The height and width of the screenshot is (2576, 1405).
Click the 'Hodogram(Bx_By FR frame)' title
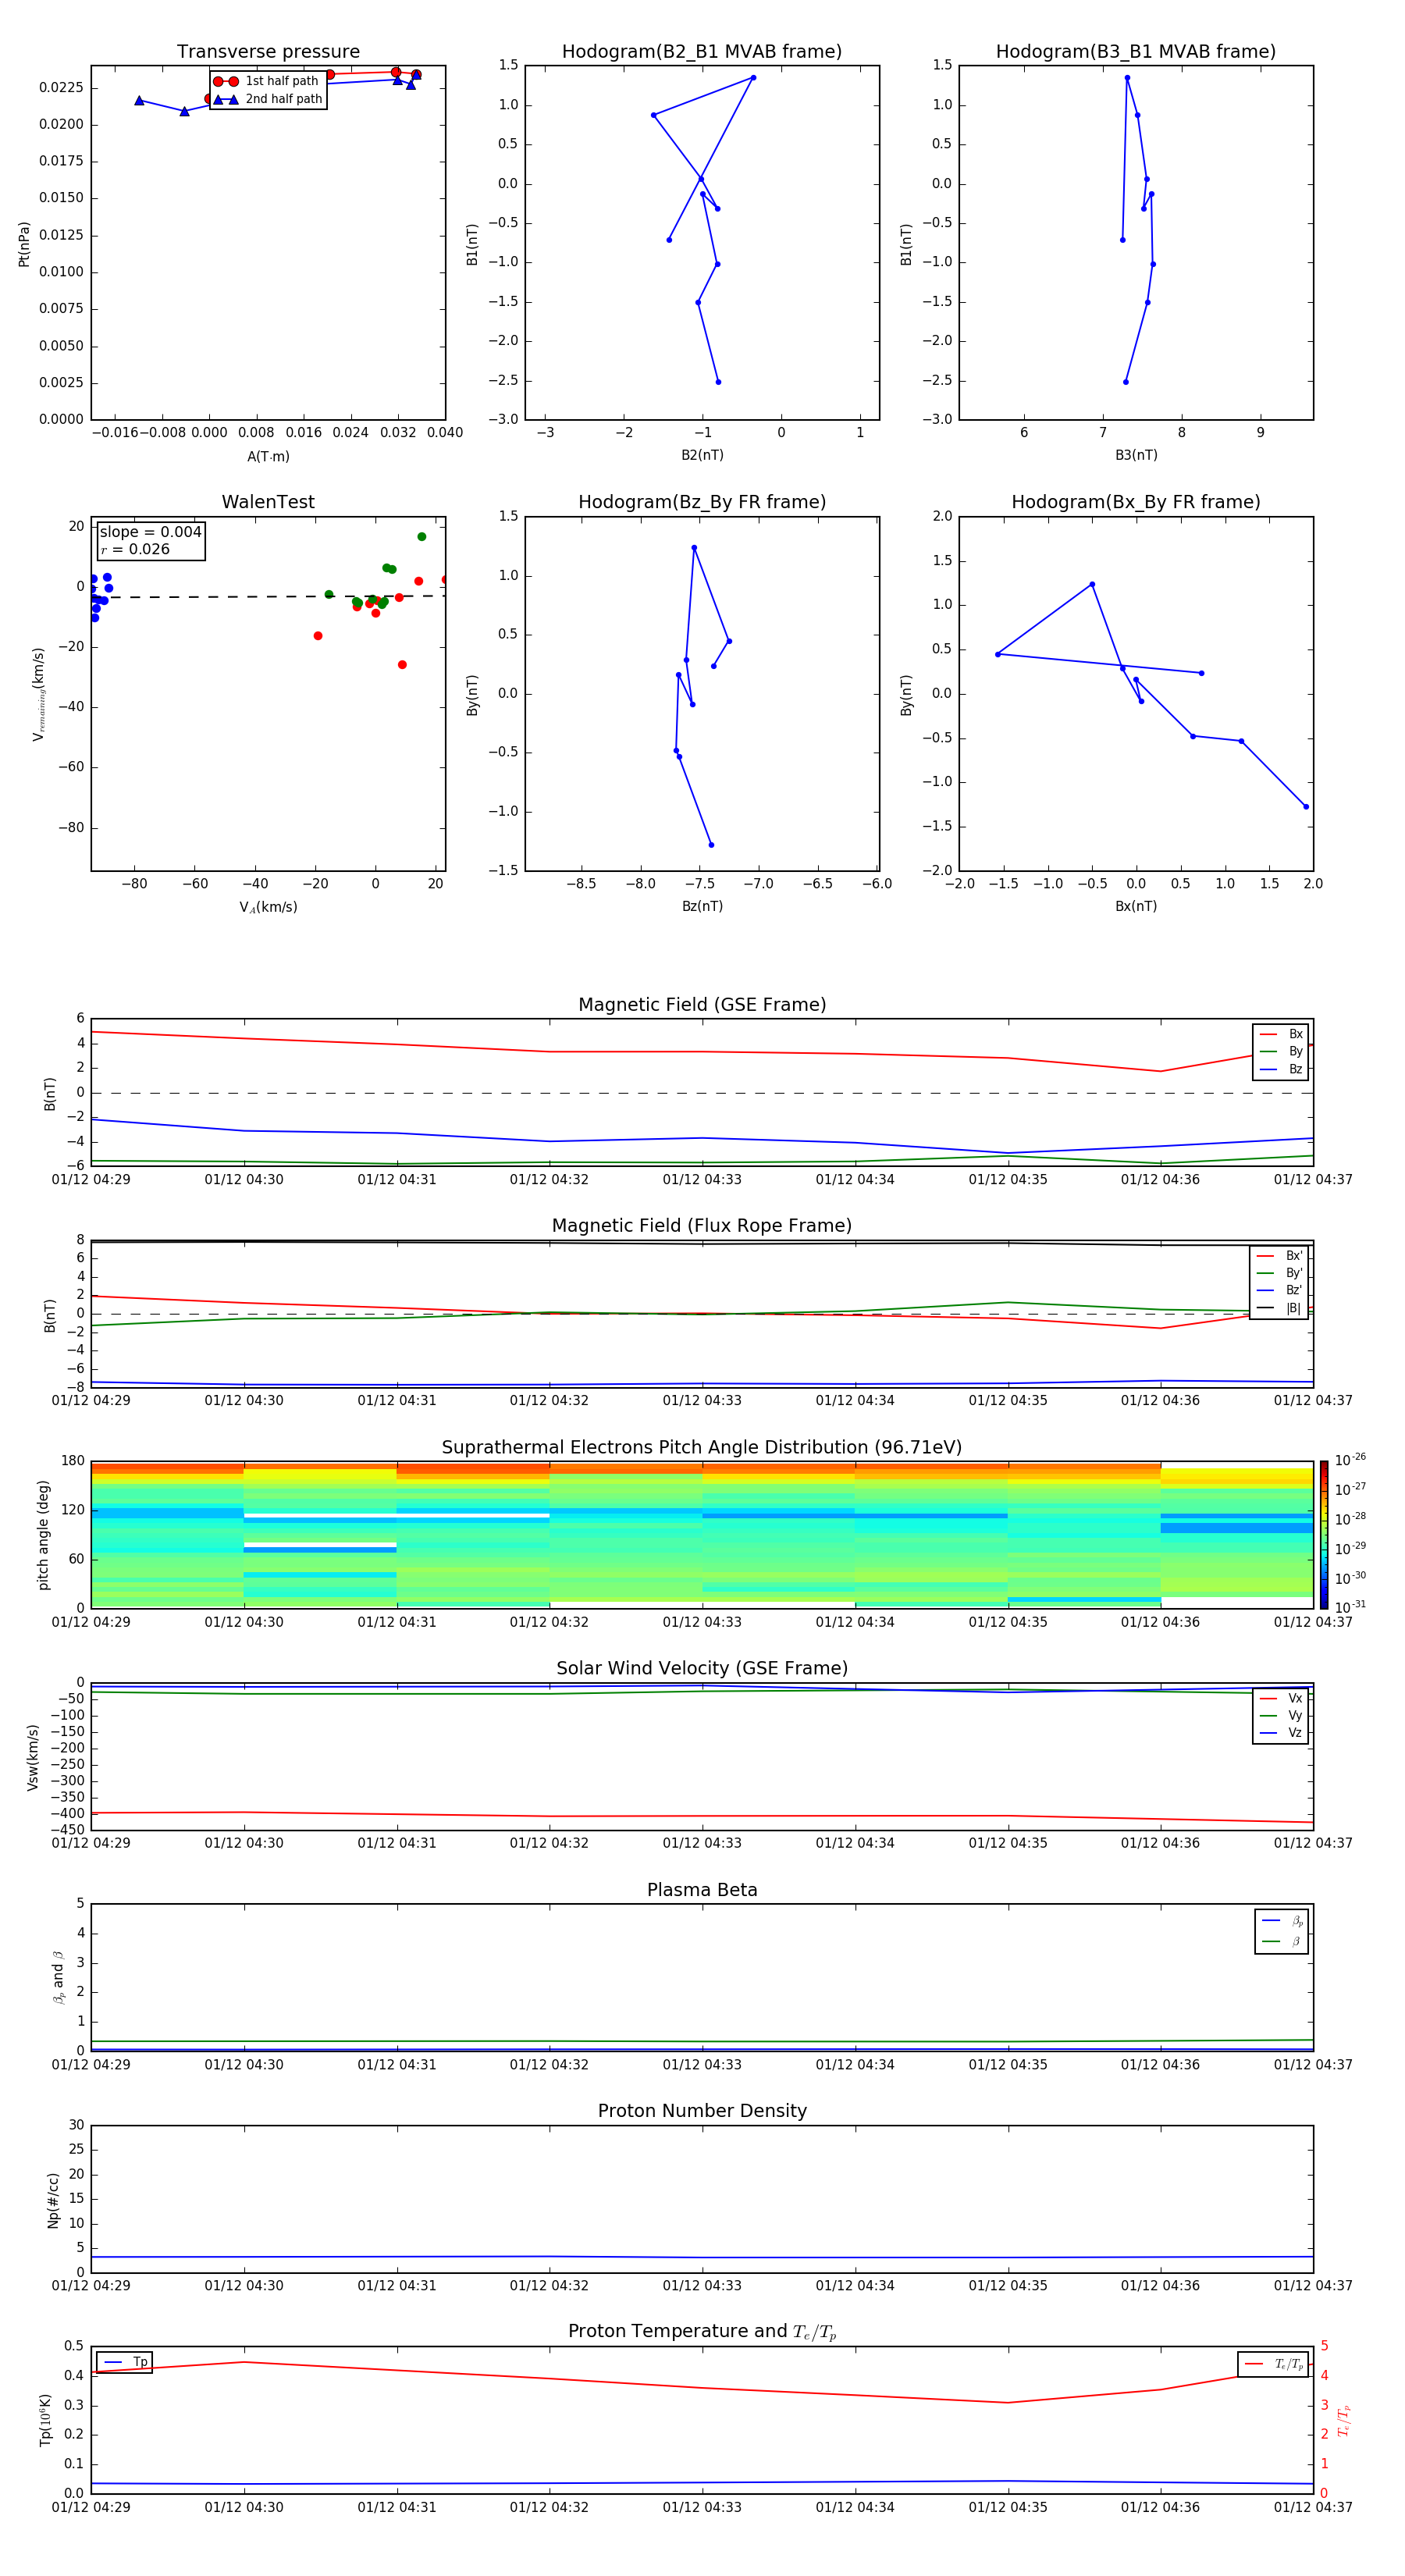(1136, 502)
